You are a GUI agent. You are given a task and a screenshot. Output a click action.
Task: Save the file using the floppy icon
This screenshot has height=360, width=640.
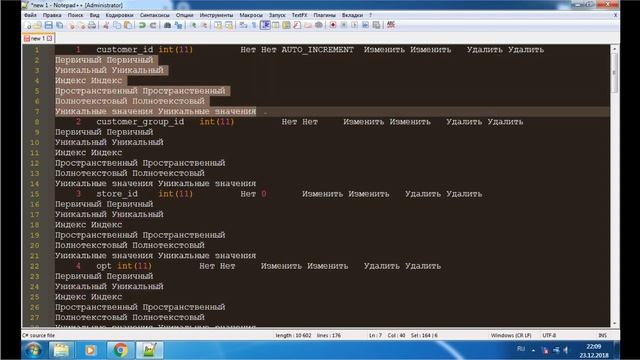tap(49, 25)
